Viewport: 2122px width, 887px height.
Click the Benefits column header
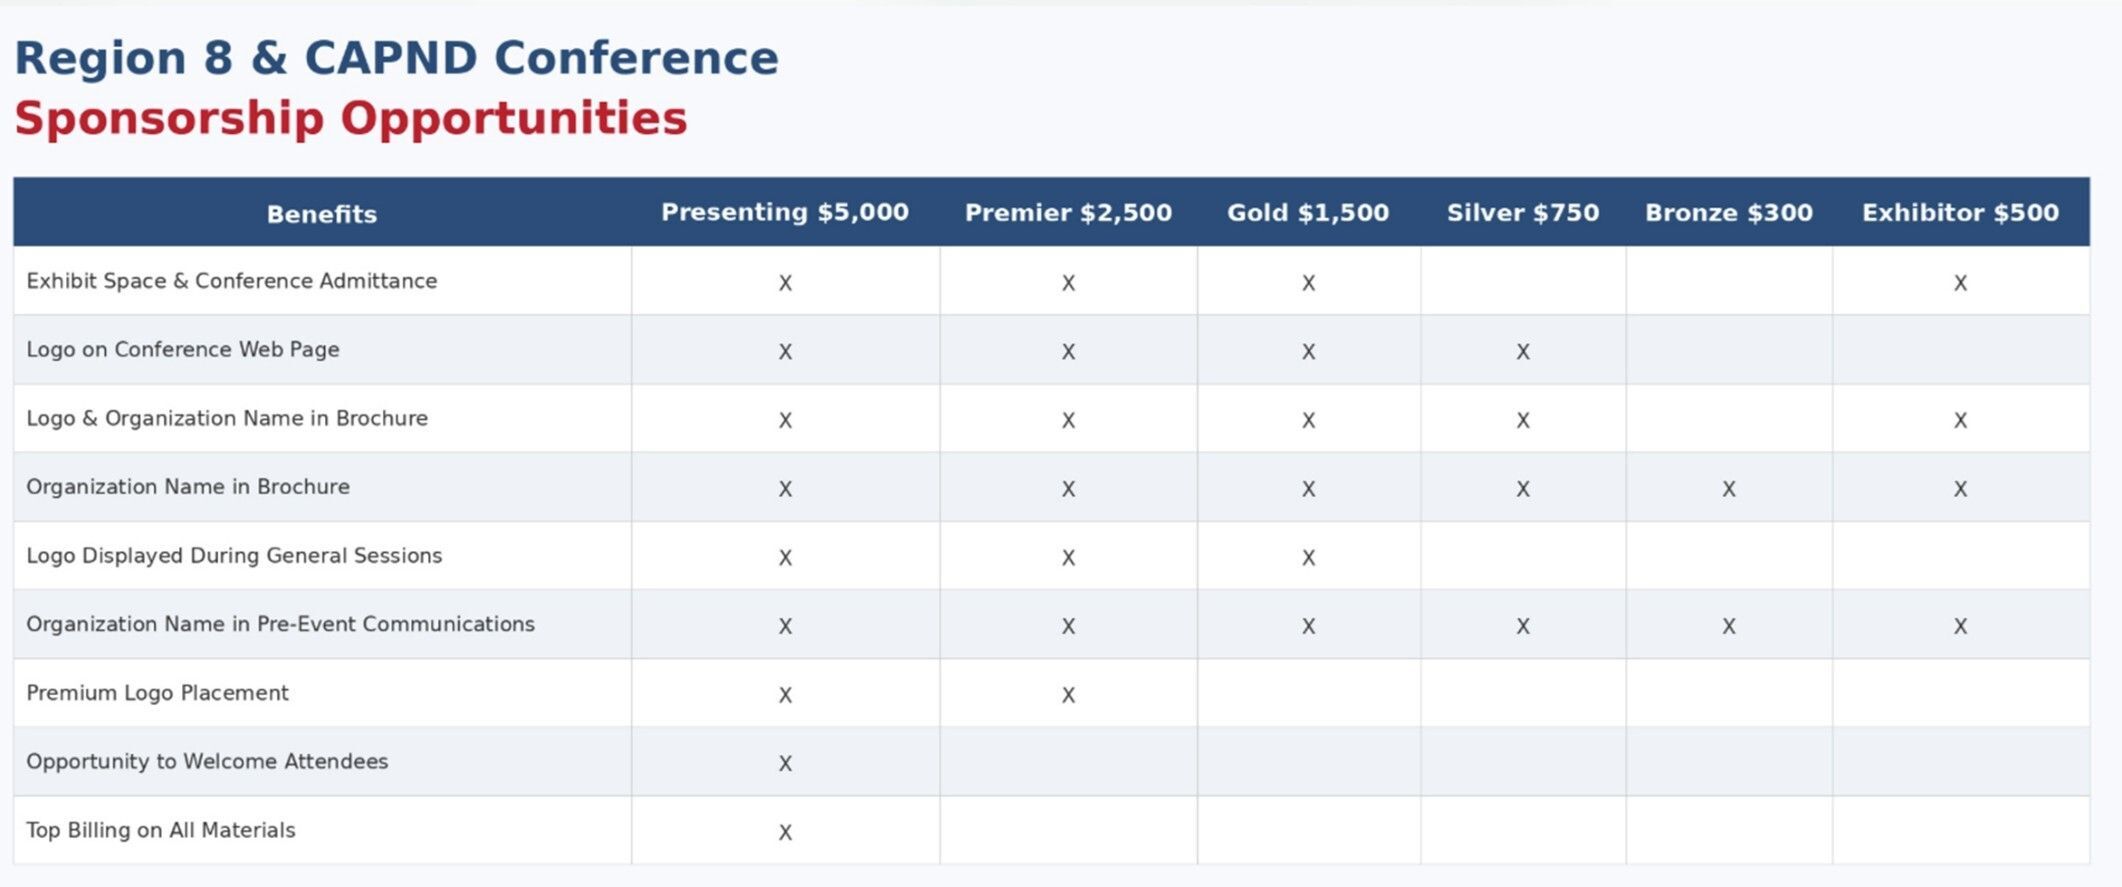pyautogui.click(x=321, y=214)
